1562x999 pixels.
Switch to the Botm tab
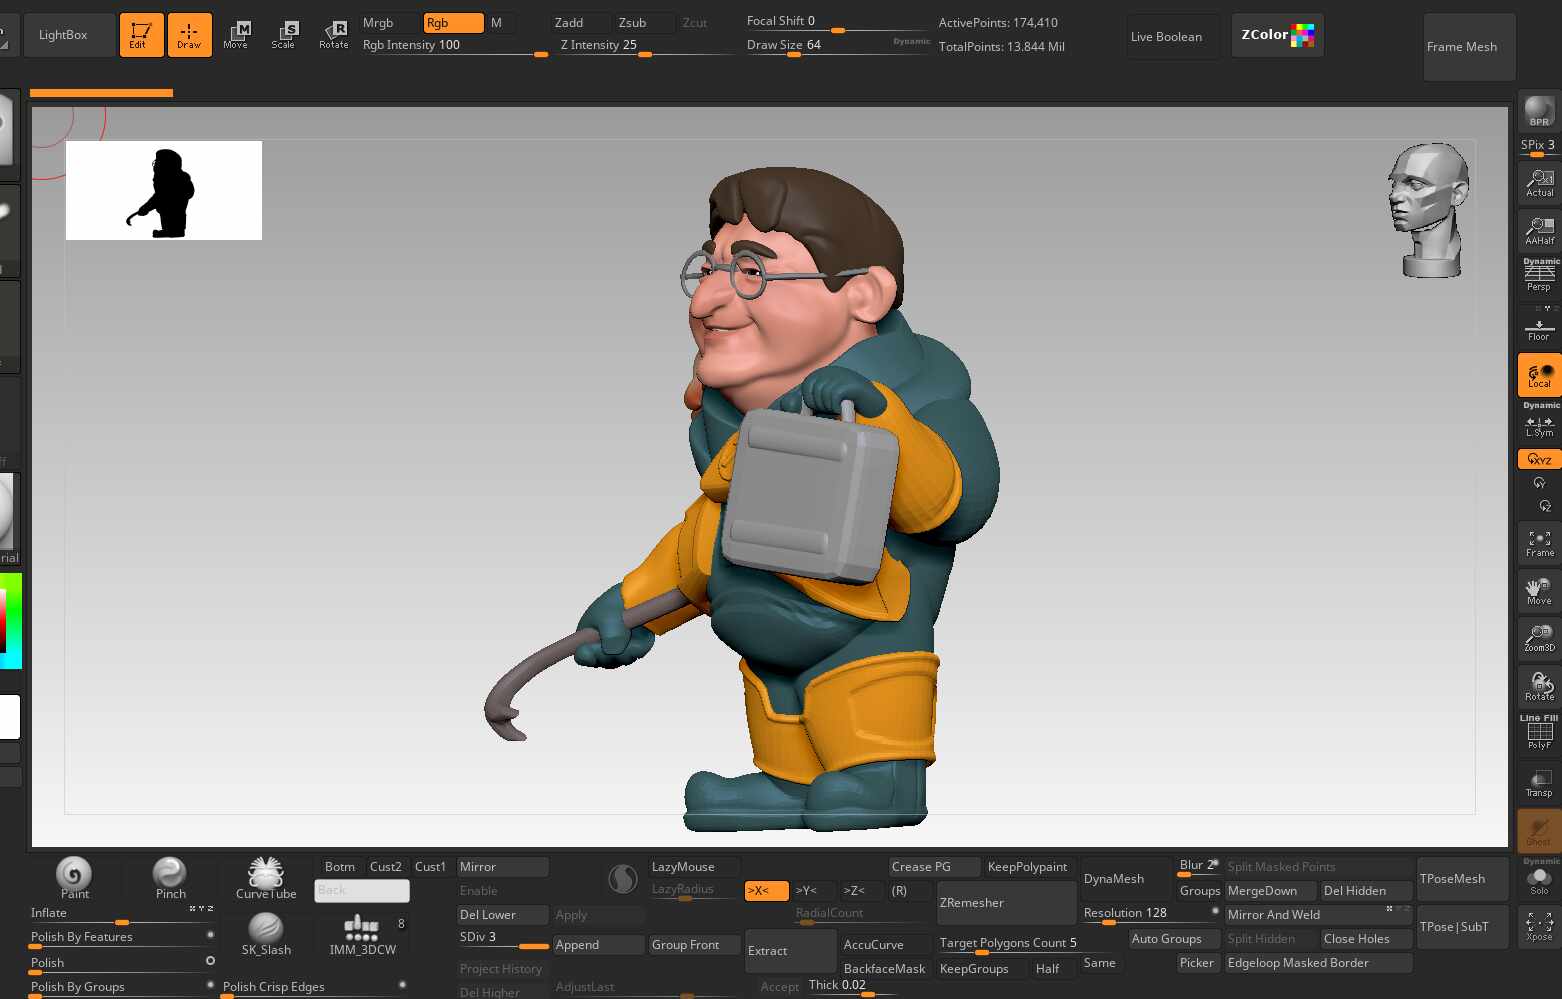click(340, 867)
